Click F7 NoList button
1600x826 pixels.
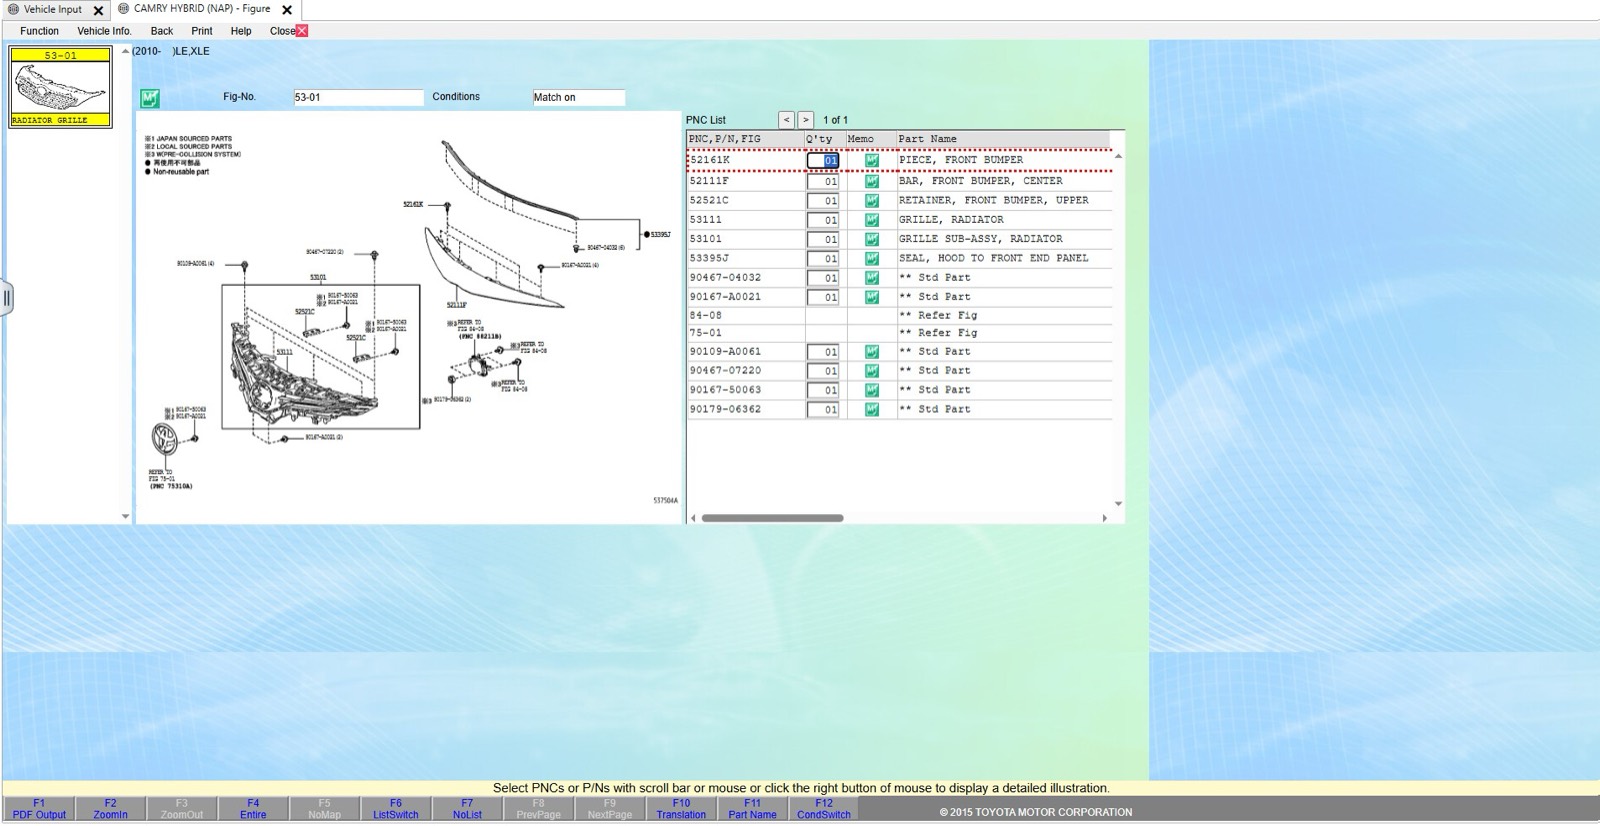point(467,809)
